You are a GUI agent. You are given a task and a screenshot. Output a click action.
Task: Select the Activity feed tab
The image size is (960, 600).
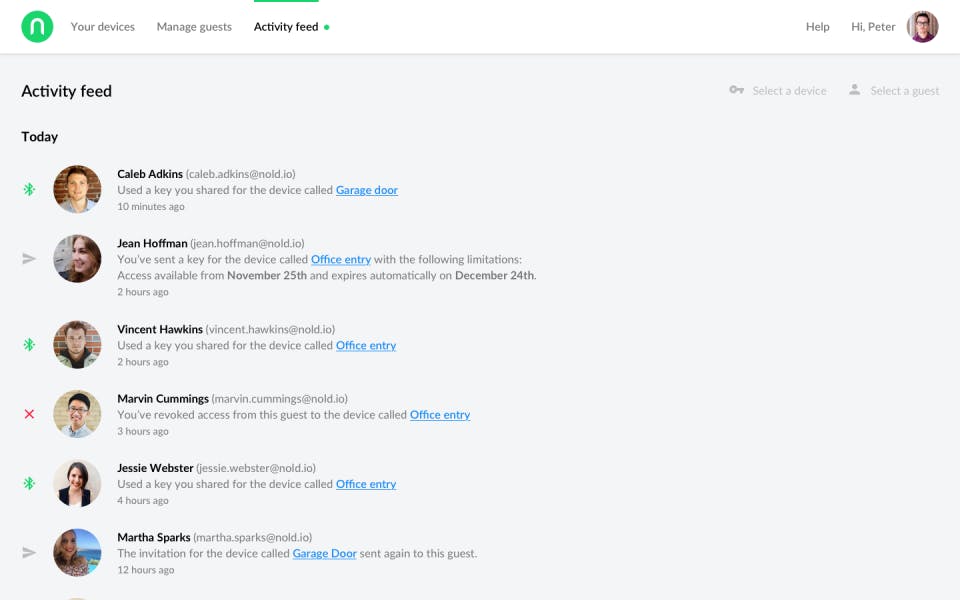click(286, 27)
